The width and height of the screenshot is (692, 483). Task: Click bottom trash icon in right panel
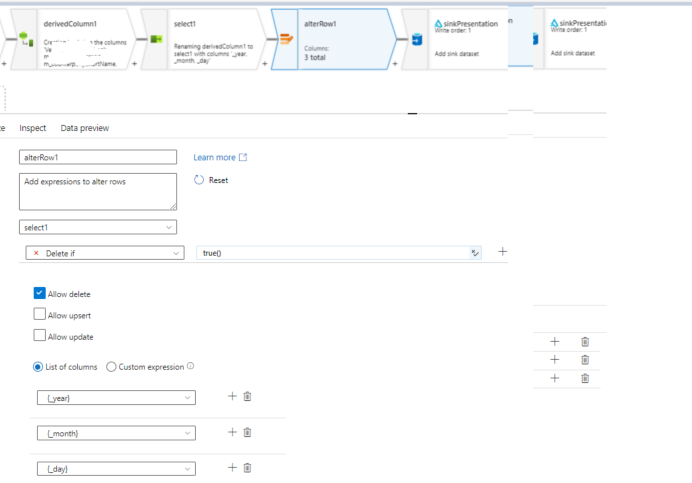(x=585, y=378)
